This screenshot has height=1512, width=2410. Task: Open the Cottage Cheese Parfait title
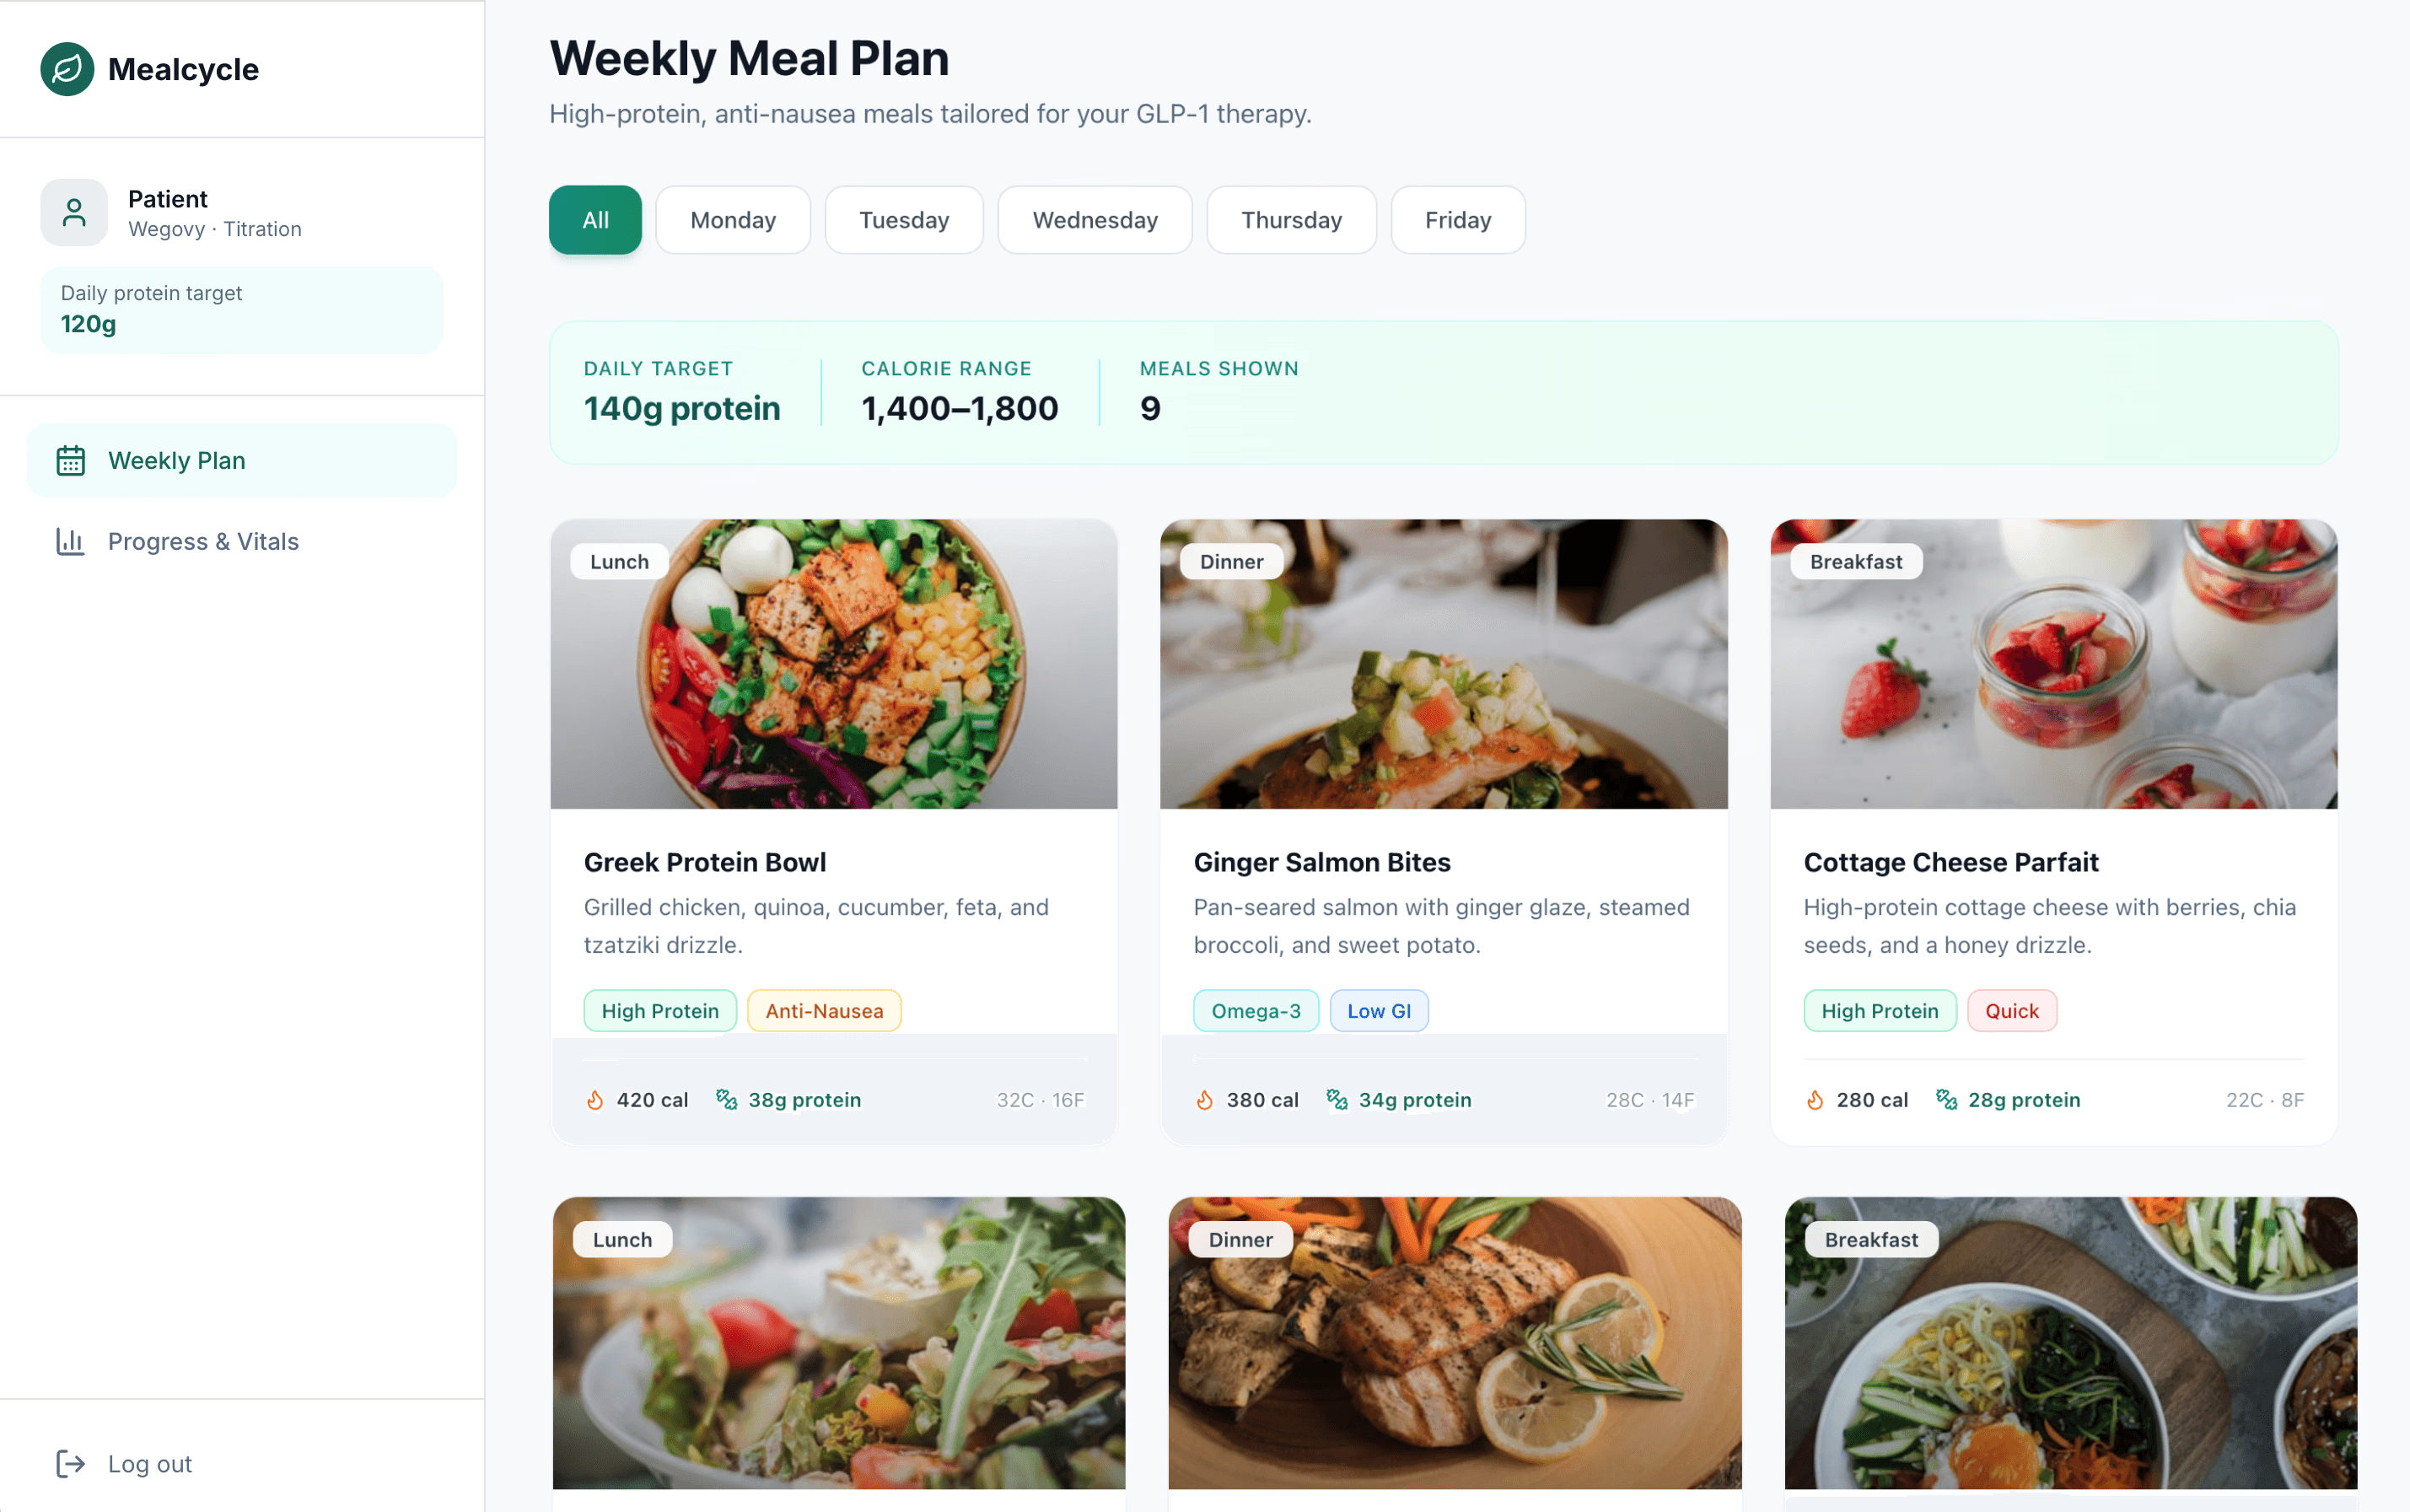[x=1951, y=862]
